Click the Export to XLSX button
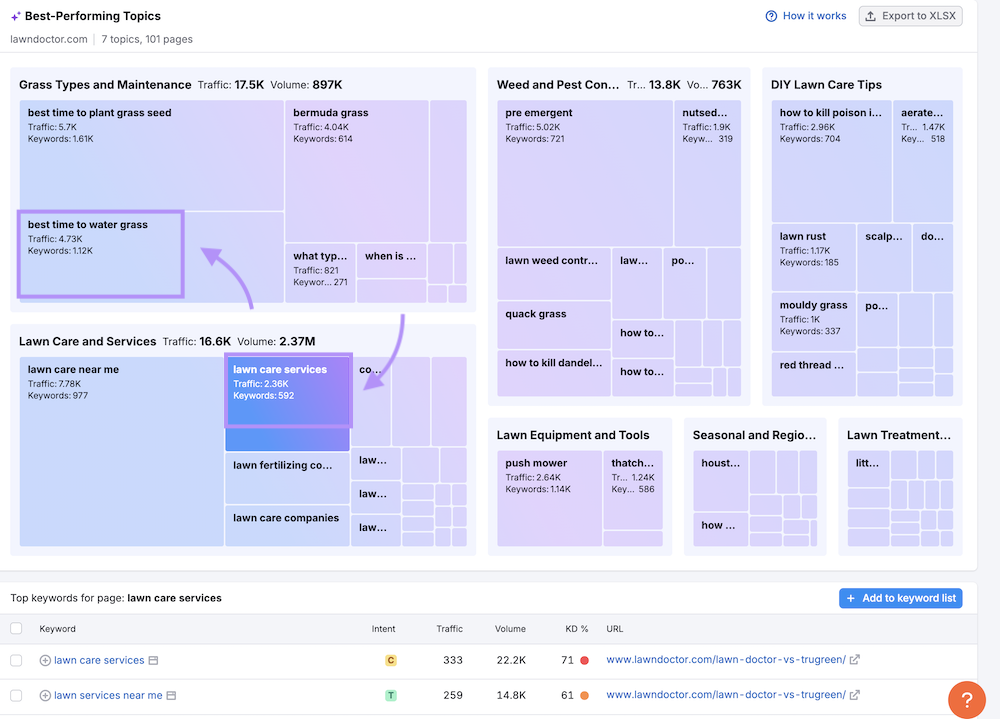1000x719 pixels. (x=910, y=16)
